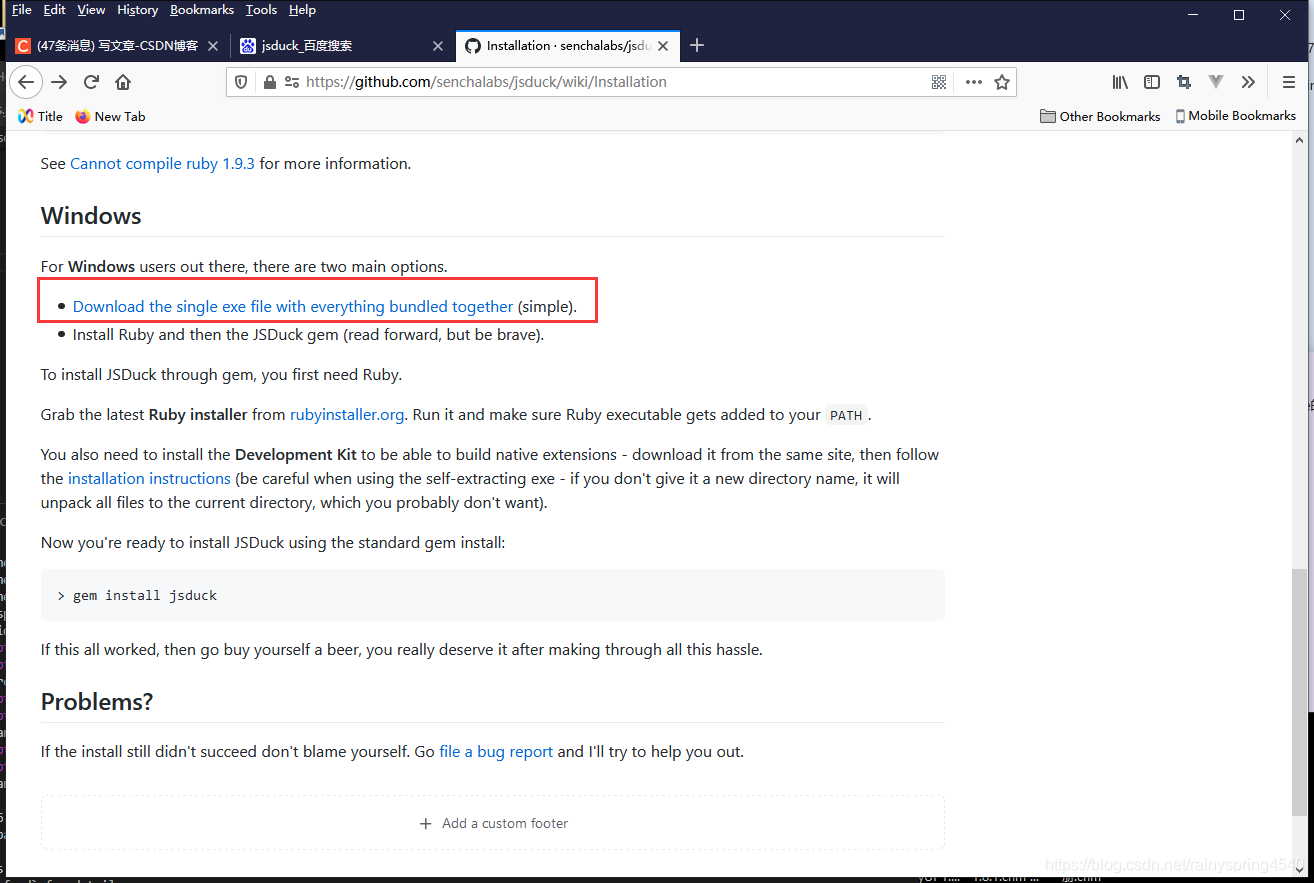The height and width of the screenshot is (883, 1314).
Task: Switch to the jsduck_百度搜索 tab
Action: point(343,46)
